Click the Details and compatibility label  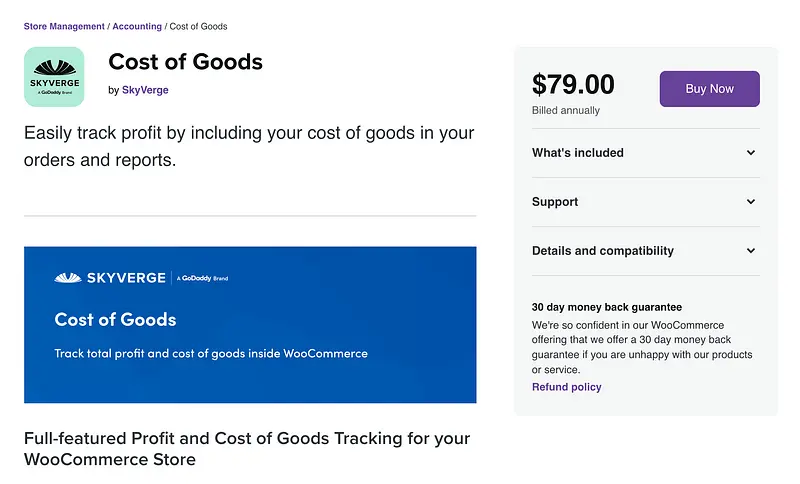click(x=603, y=251)
